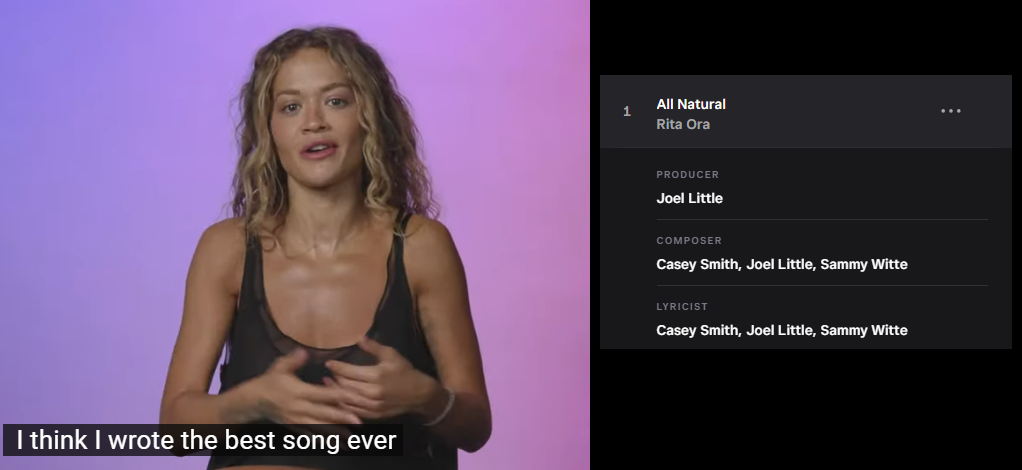
Task: Select track number 1
Action: (627, 111)
